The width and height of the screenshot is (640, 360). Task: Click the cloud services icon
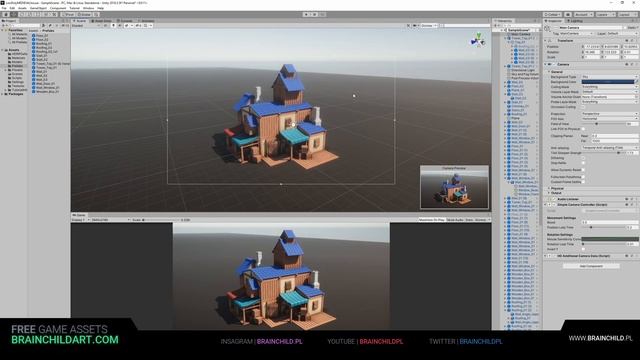click(568, 14)
